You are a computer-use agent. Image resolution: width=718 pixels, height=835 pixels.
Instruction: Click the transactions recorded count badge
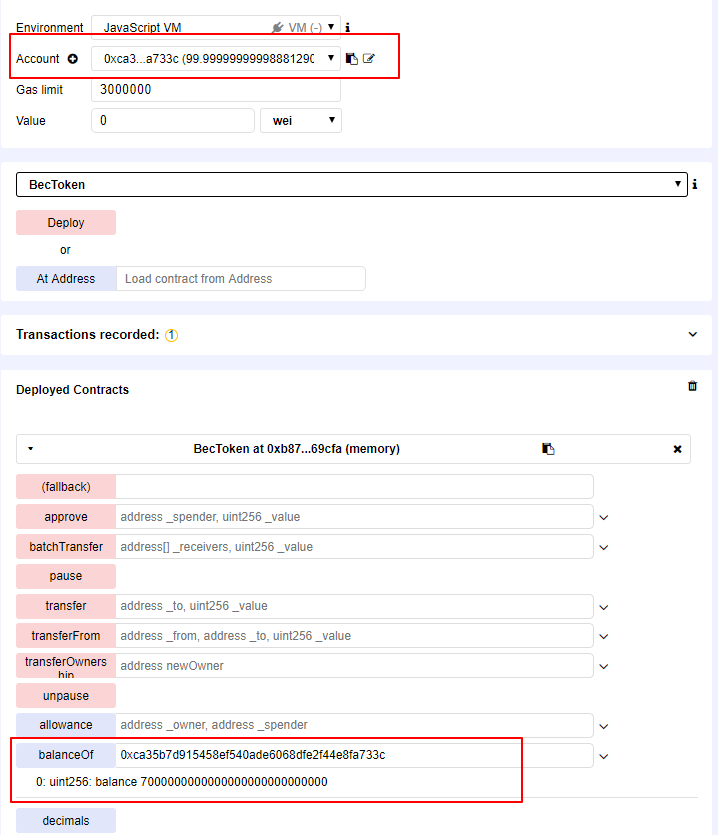tap(172, 335)
